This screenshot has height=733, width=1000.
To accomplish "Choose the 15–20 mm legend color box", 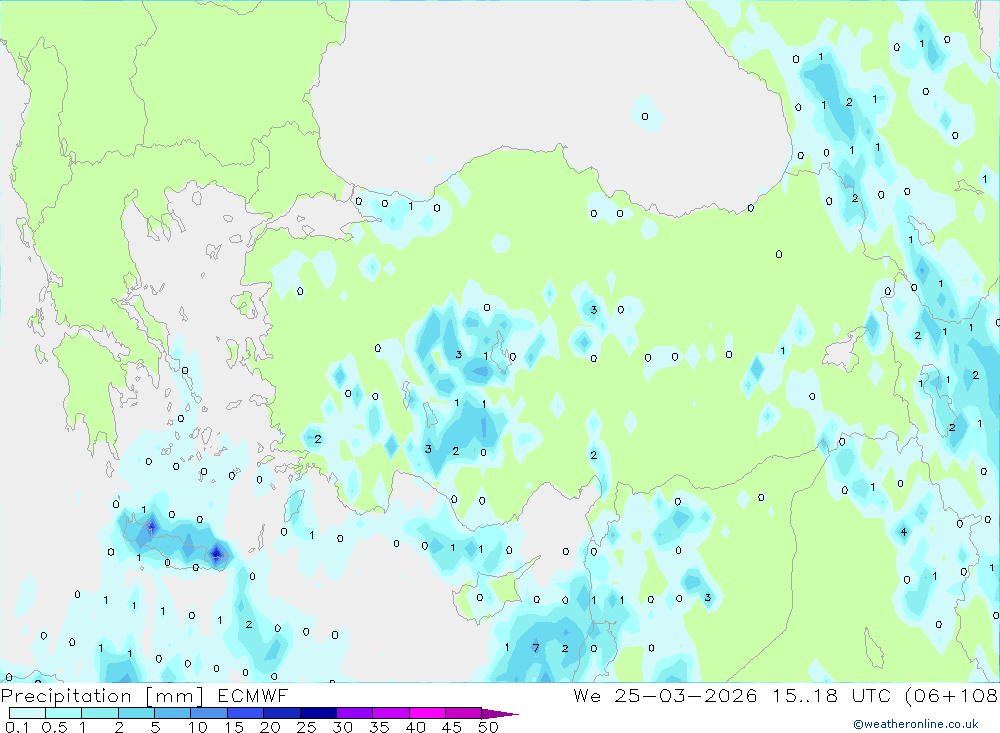I will click(246, 713).
